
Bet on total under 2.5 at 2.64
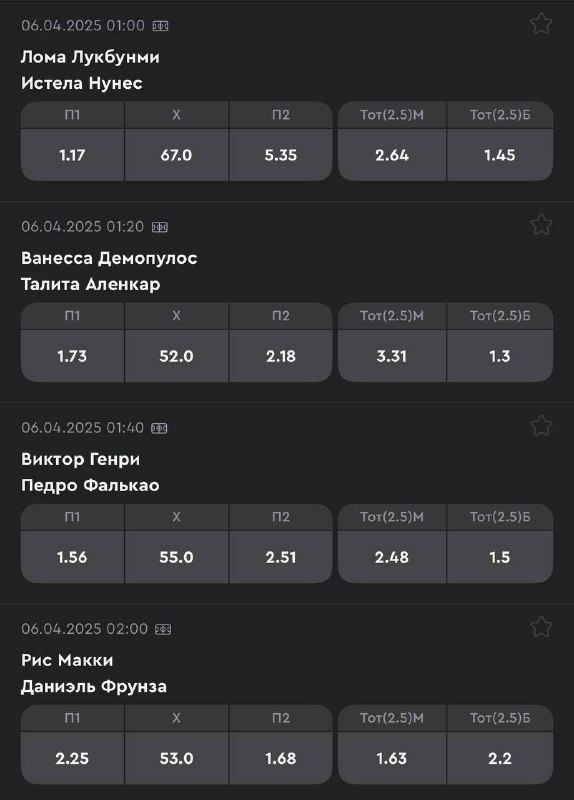tap(392, 155)
